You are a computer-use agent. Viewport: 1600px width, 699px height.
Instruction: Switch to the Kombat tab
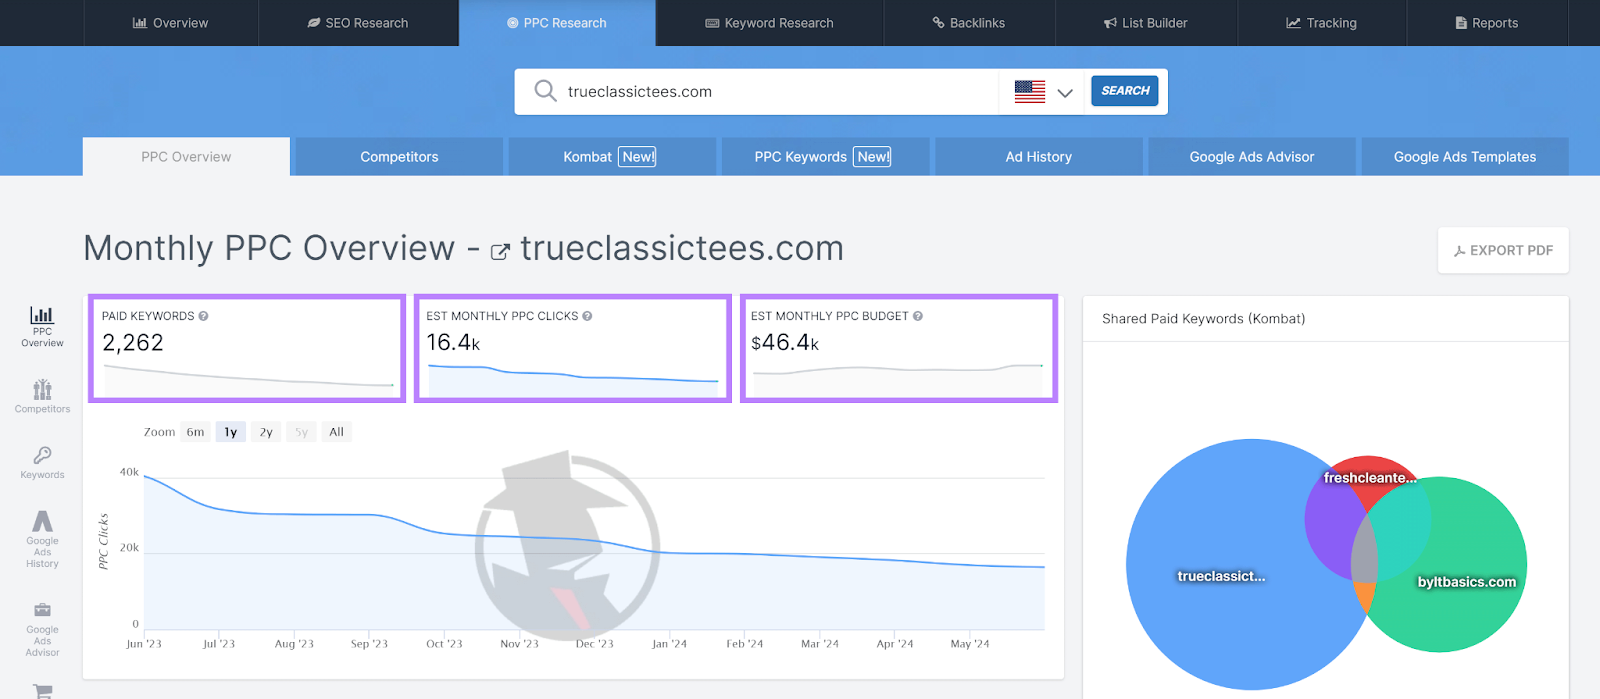coord(612,157)
